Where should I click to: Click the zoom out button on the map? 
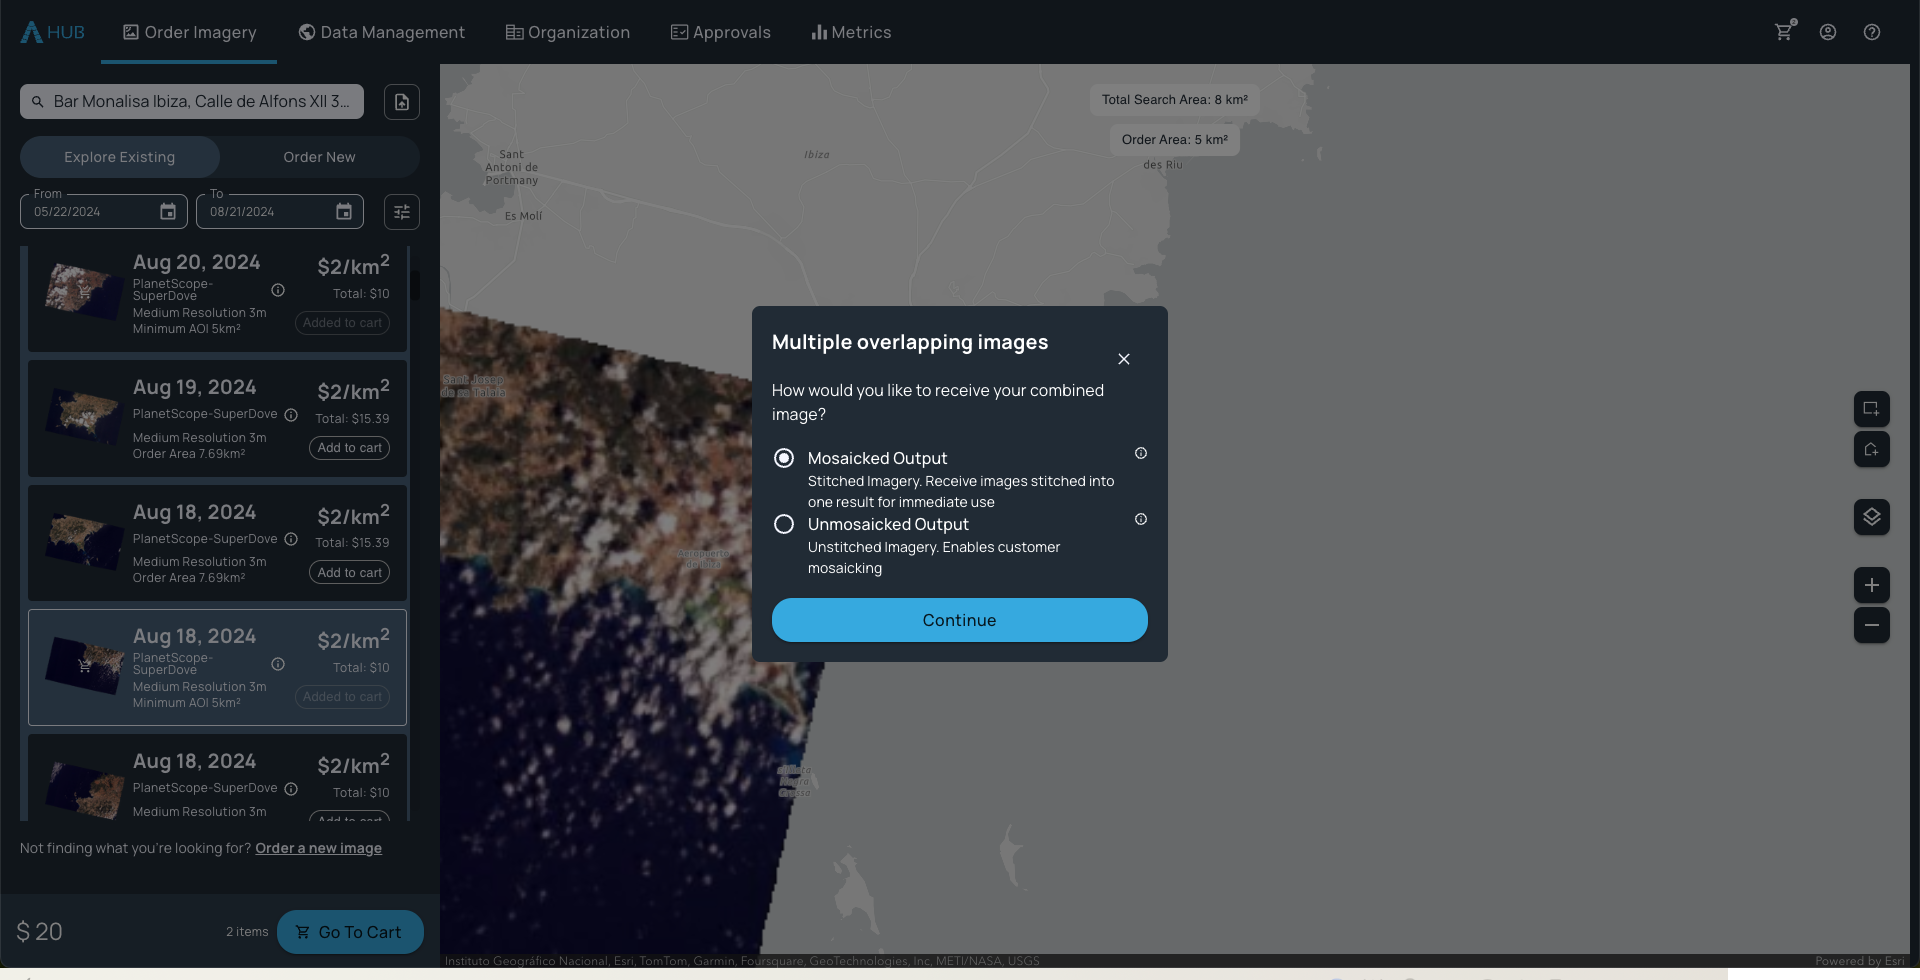(1872, 625)
